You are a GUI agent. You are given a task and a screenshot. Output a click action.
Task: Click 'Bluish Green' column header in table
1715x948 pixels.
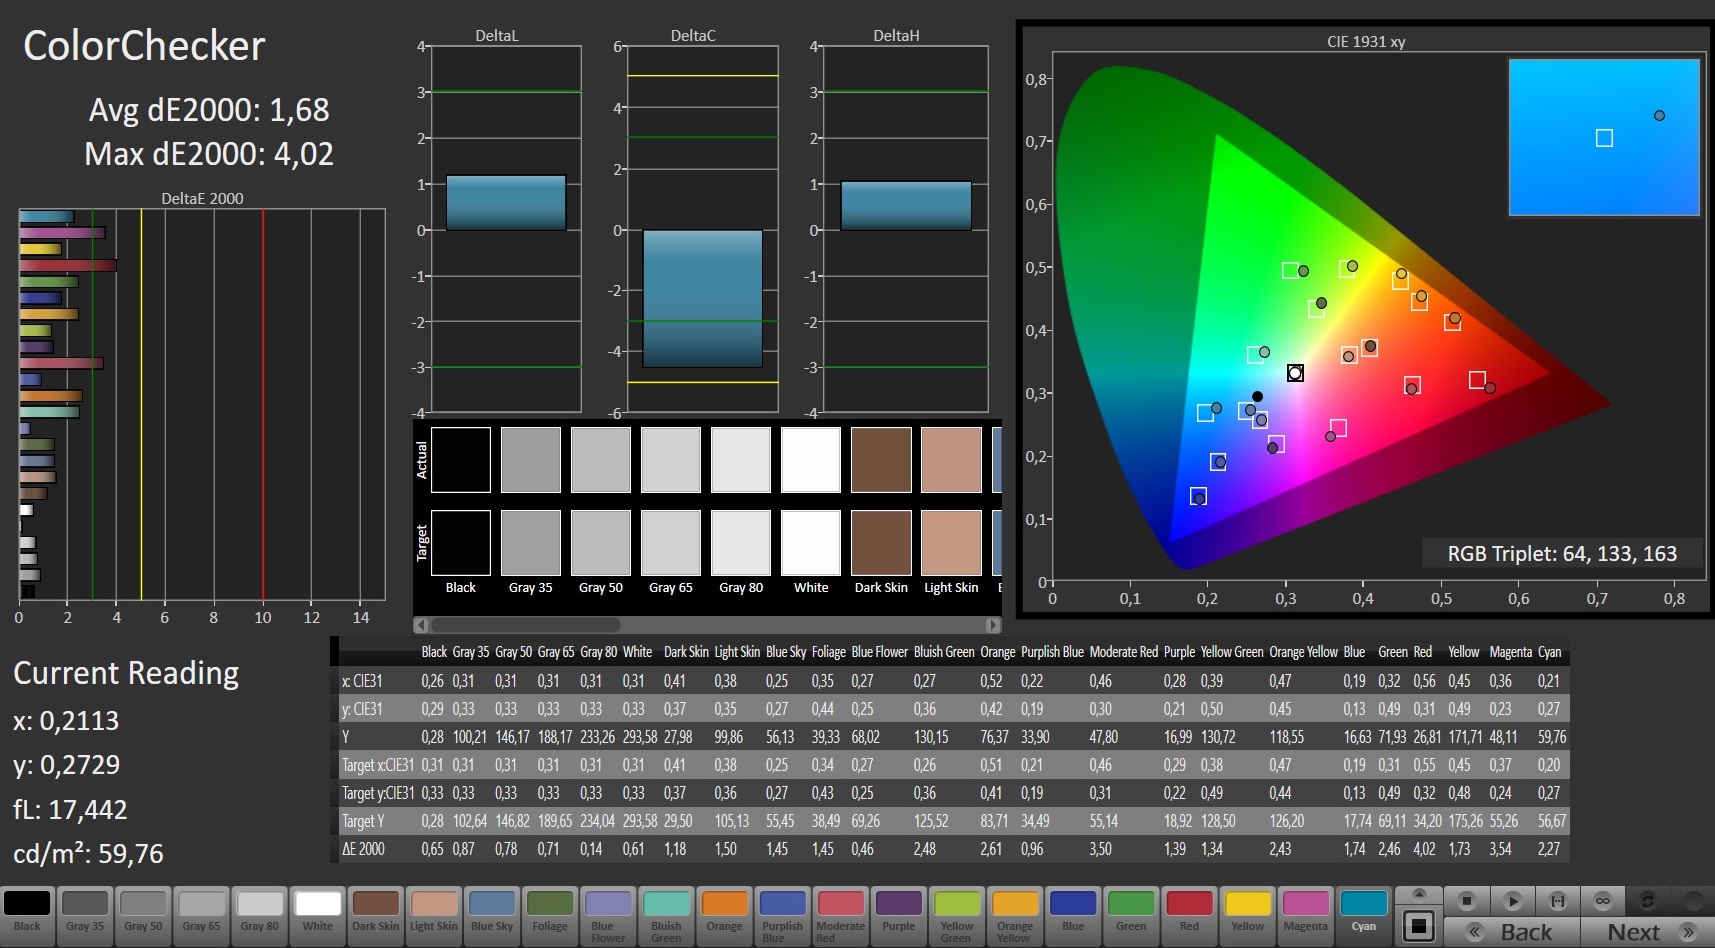click(944, 652)
